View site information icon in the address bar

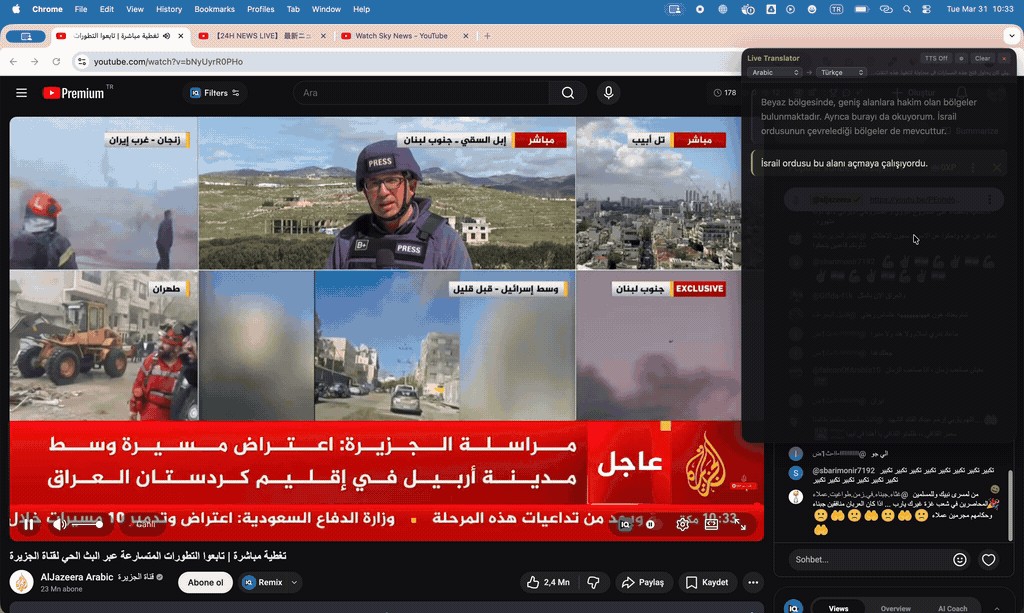(82, 61)
